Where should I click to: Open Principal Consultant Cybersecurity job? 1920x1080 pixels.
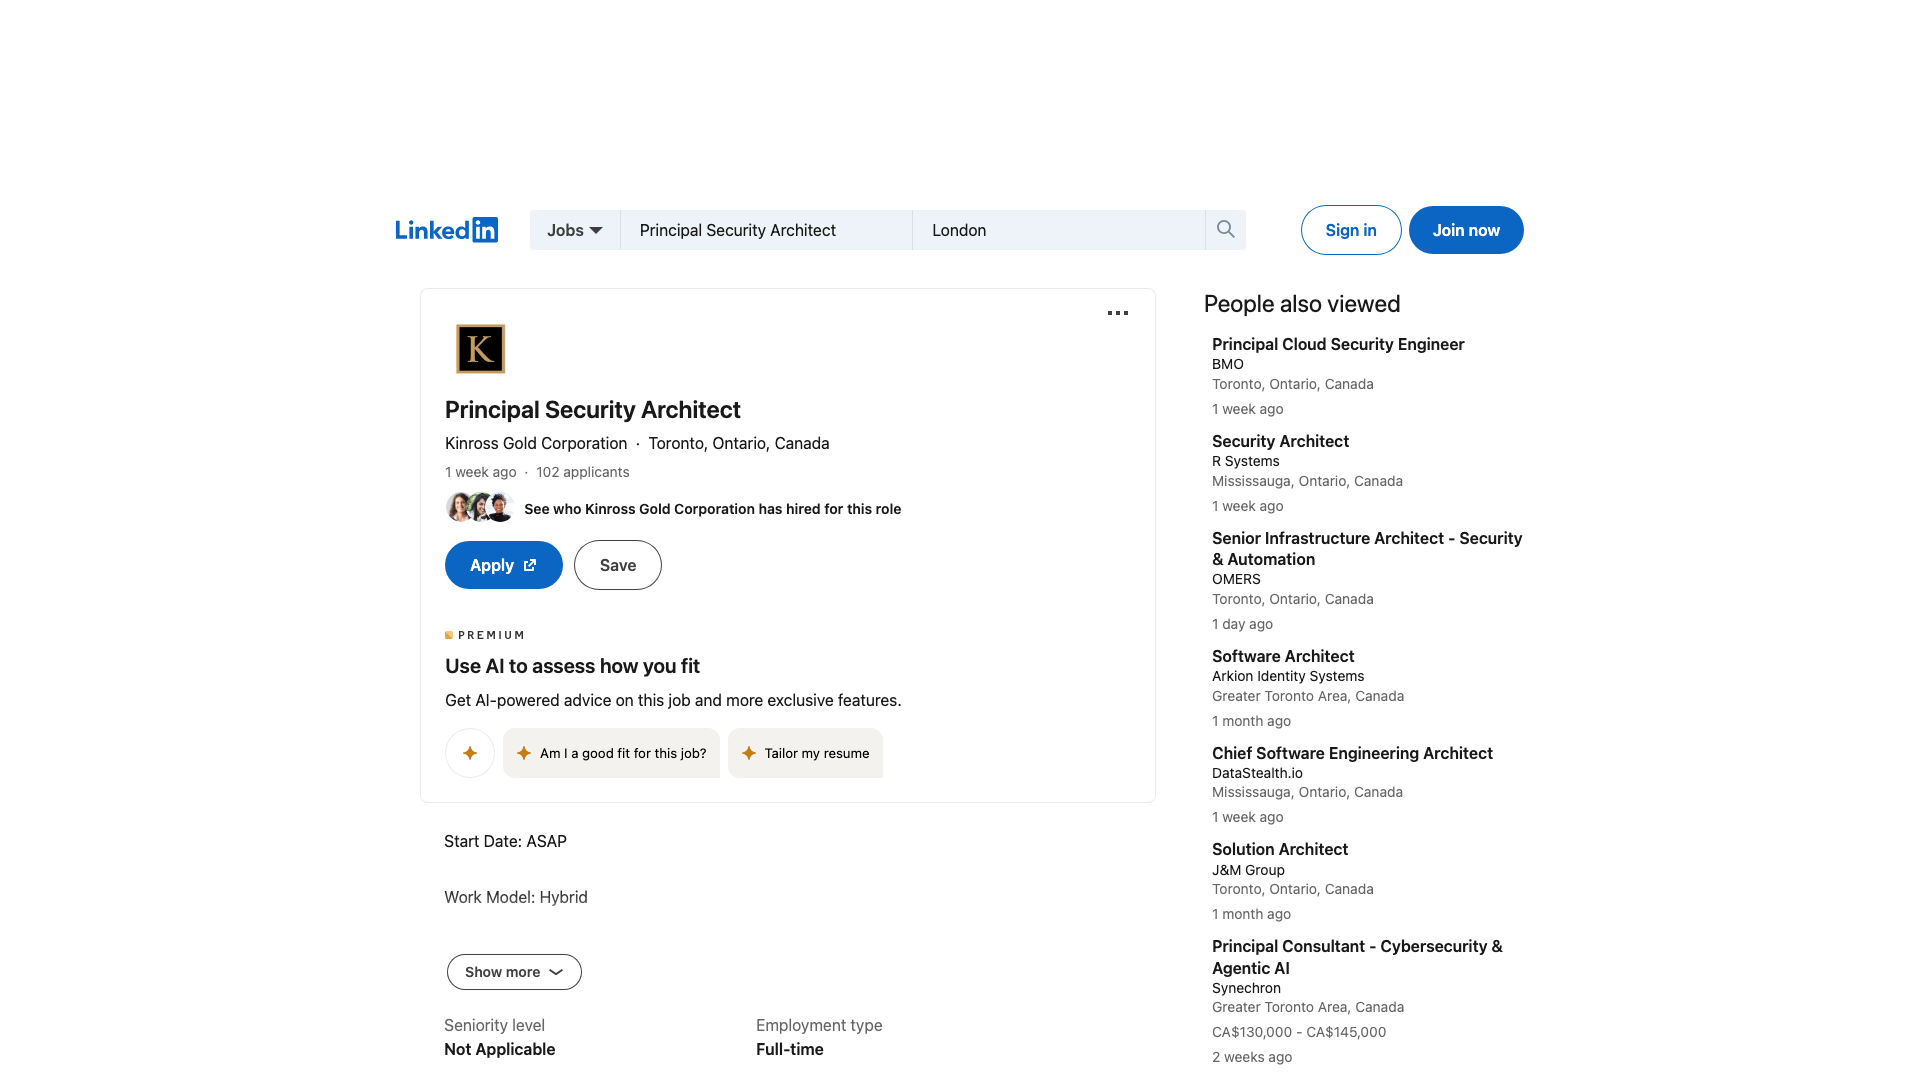1357,957
